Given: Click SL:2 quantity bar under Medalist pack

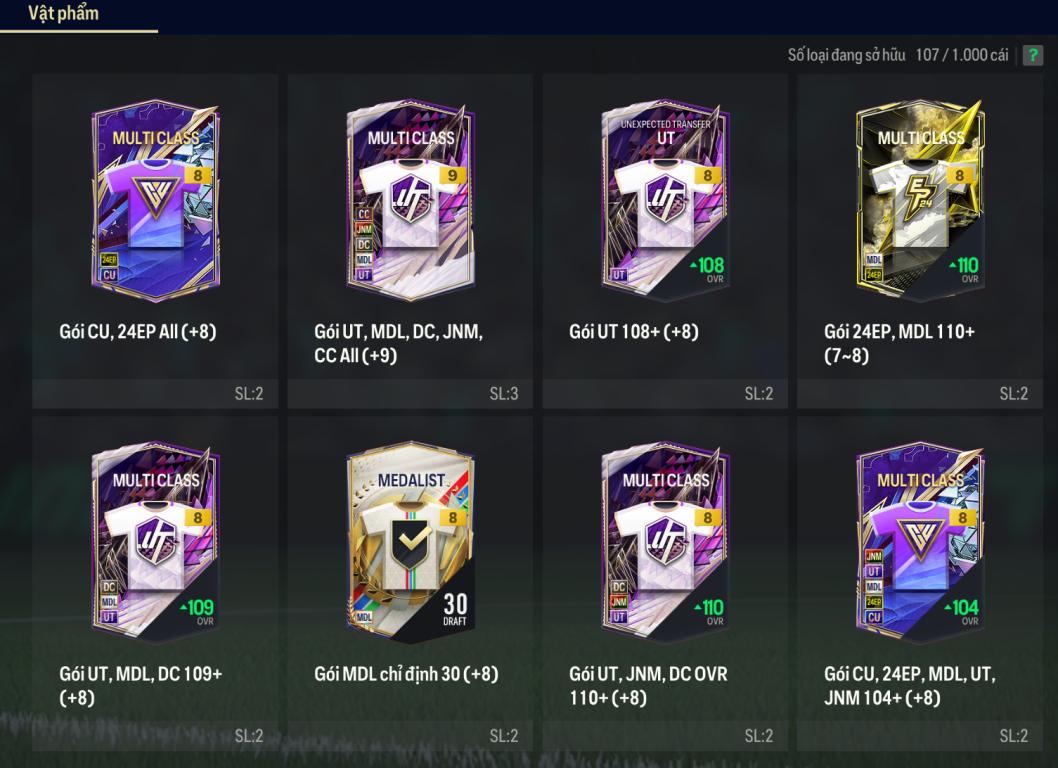Looking at the screenshot, I should point(410,736).
